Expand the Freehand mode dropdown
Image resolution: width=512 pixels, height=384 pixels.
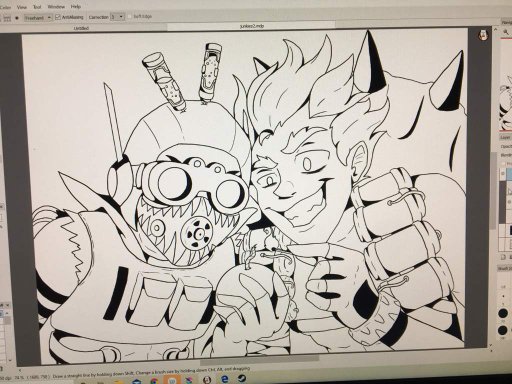38,17
